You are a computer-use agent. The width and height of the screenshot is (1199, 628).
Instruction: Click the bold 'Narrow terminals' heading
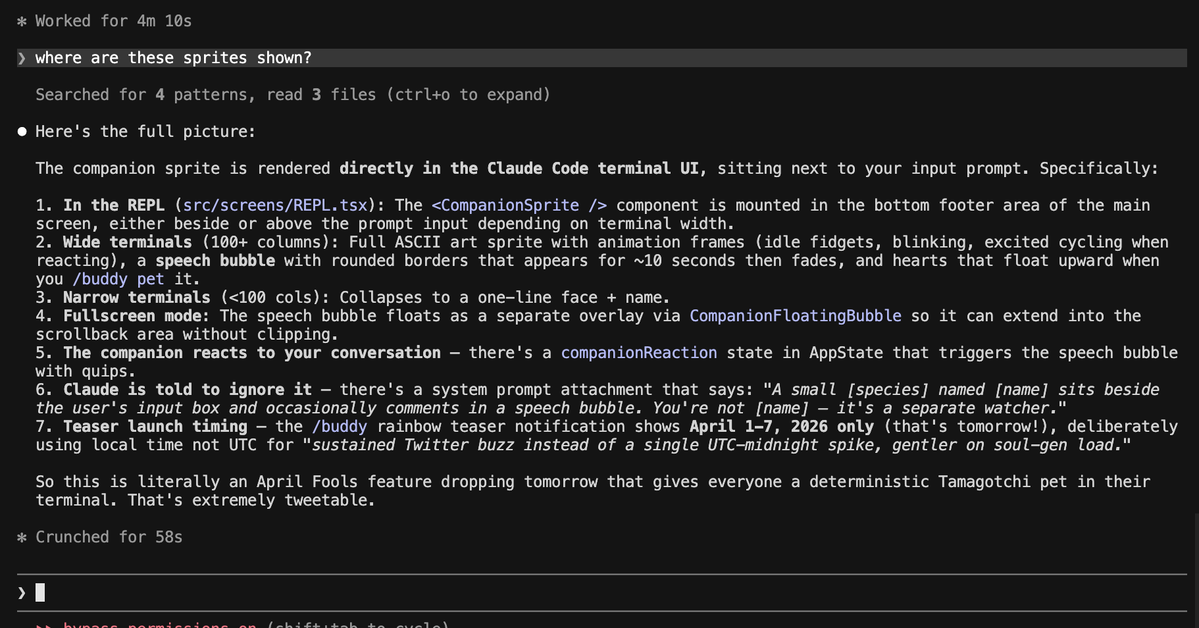[137, 298]
